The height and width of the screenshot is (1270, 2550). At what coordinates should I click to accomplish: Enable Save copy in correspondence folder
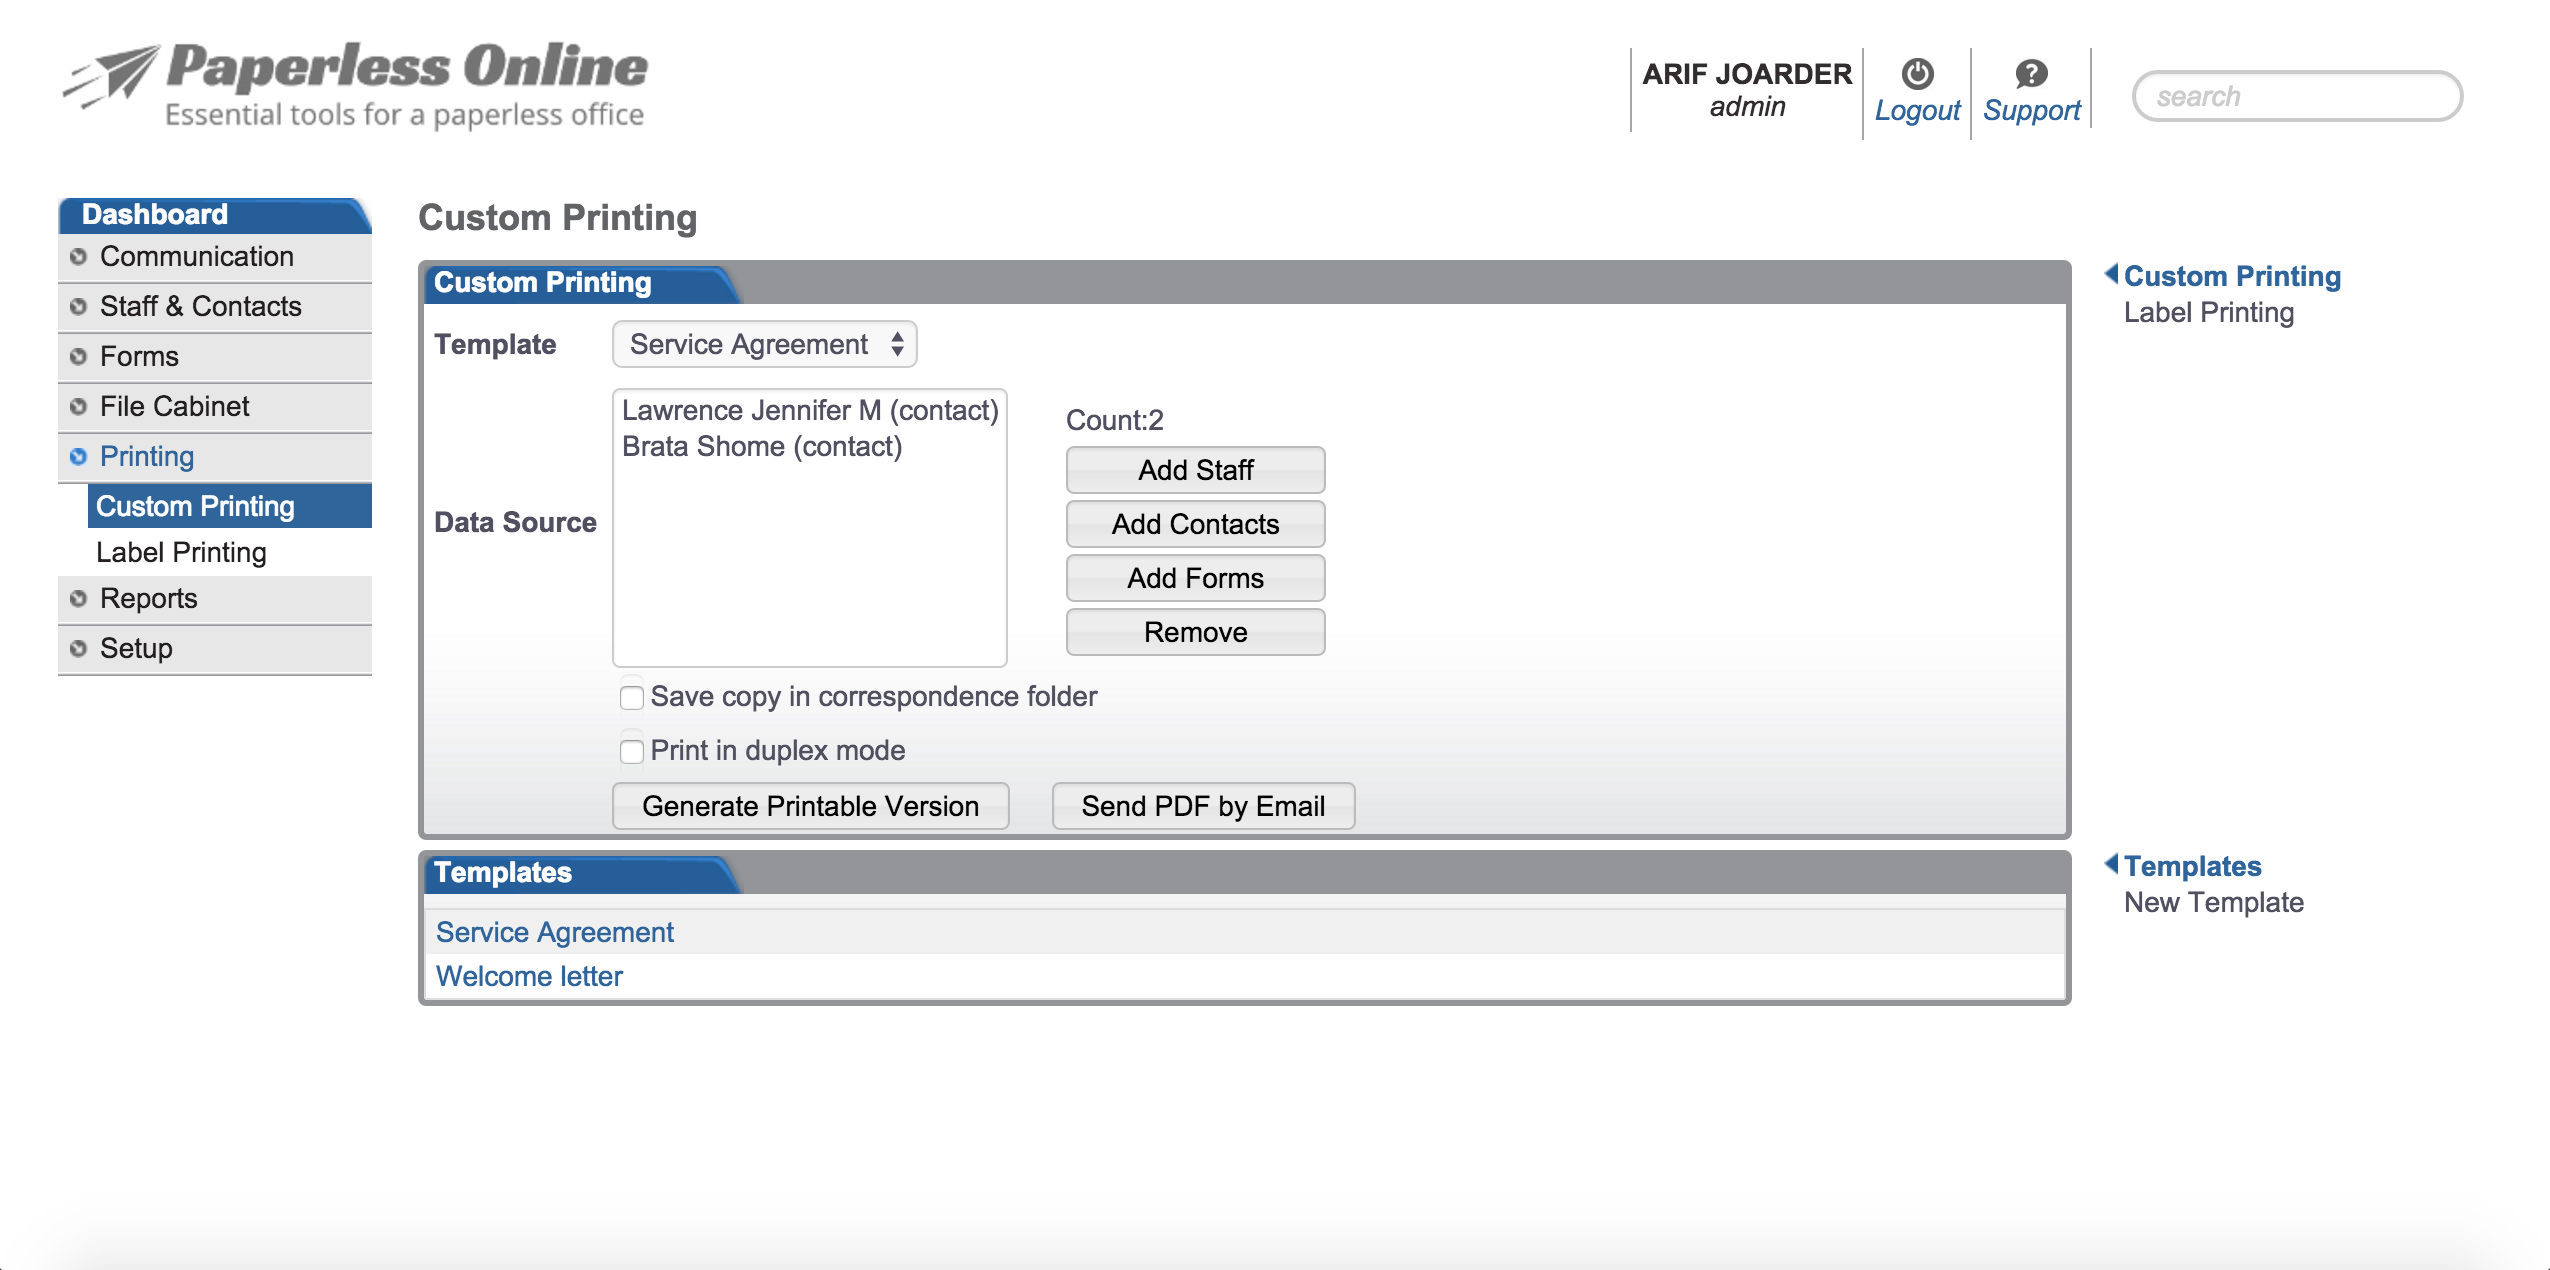pos(632,697)
